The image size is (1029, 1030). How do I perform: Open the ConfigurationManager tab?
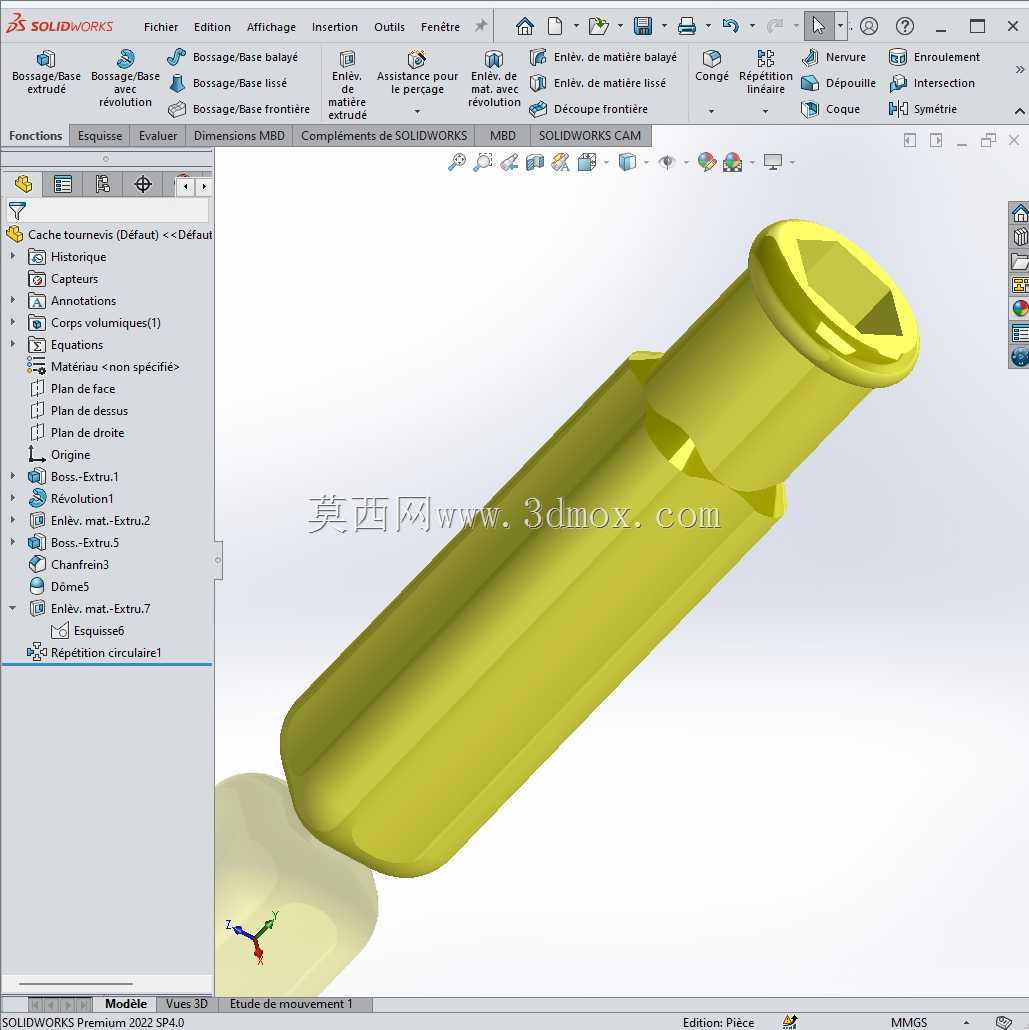tap(103, 185)
